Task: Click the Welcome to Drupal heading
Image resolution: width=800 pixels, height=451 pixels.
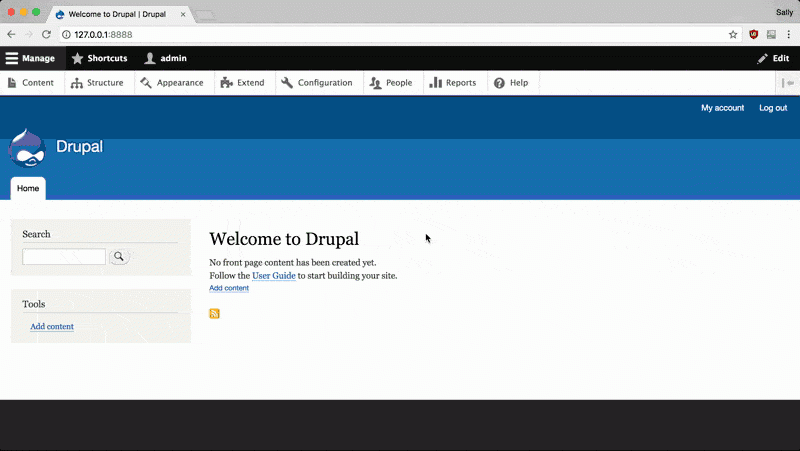Action: [284, 239]
